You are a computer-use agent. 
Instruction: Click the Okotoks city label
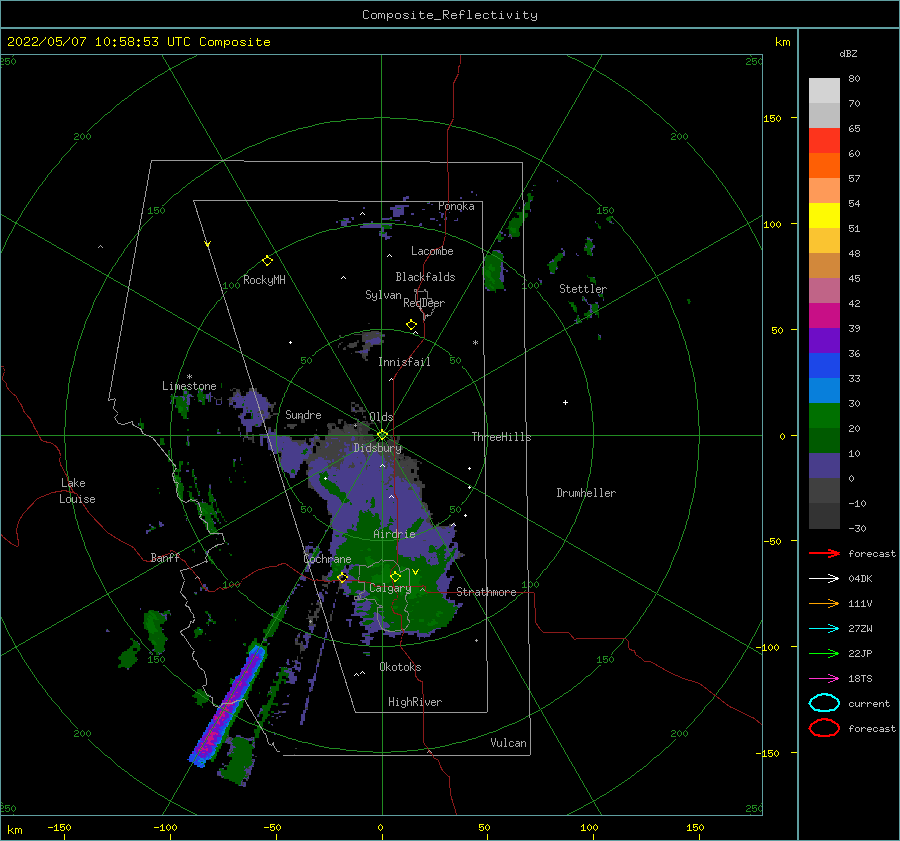400,667
